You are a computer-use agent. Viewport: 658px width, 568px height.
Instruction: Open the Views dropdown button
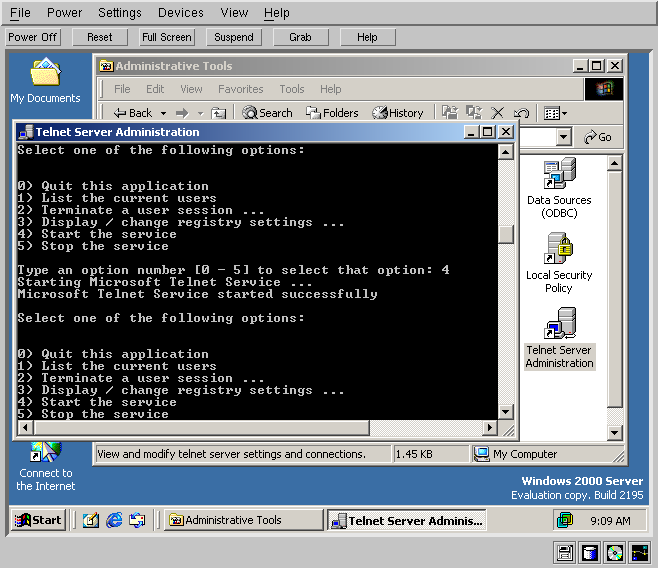[555, 113]
